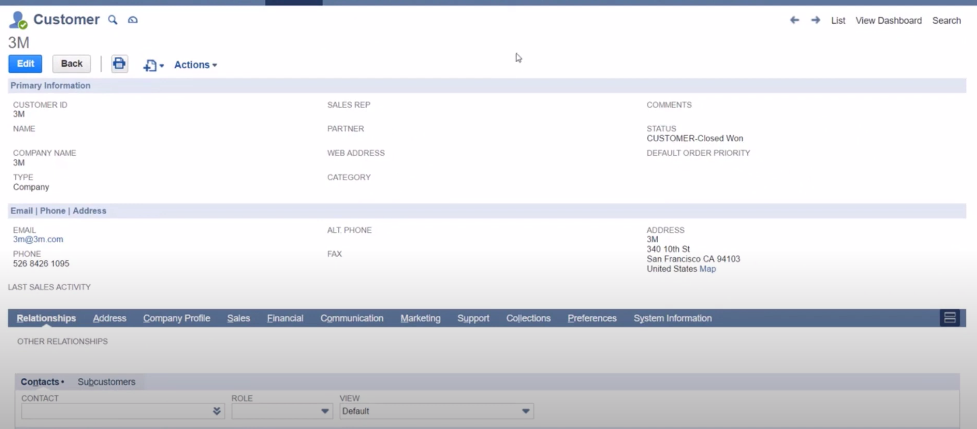Select the Type value Company
This screenshot has height=429, width=977.
pos(31,187)
